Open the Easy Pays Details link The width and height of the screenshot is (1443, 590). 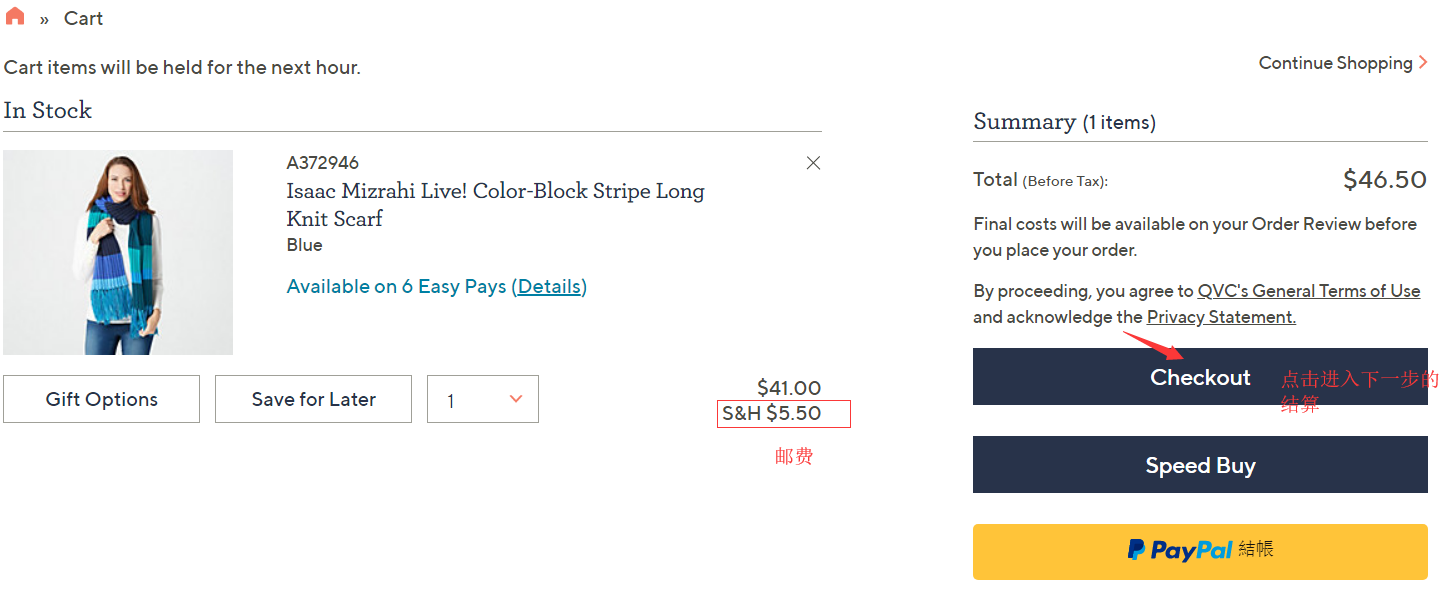[549, 287]
